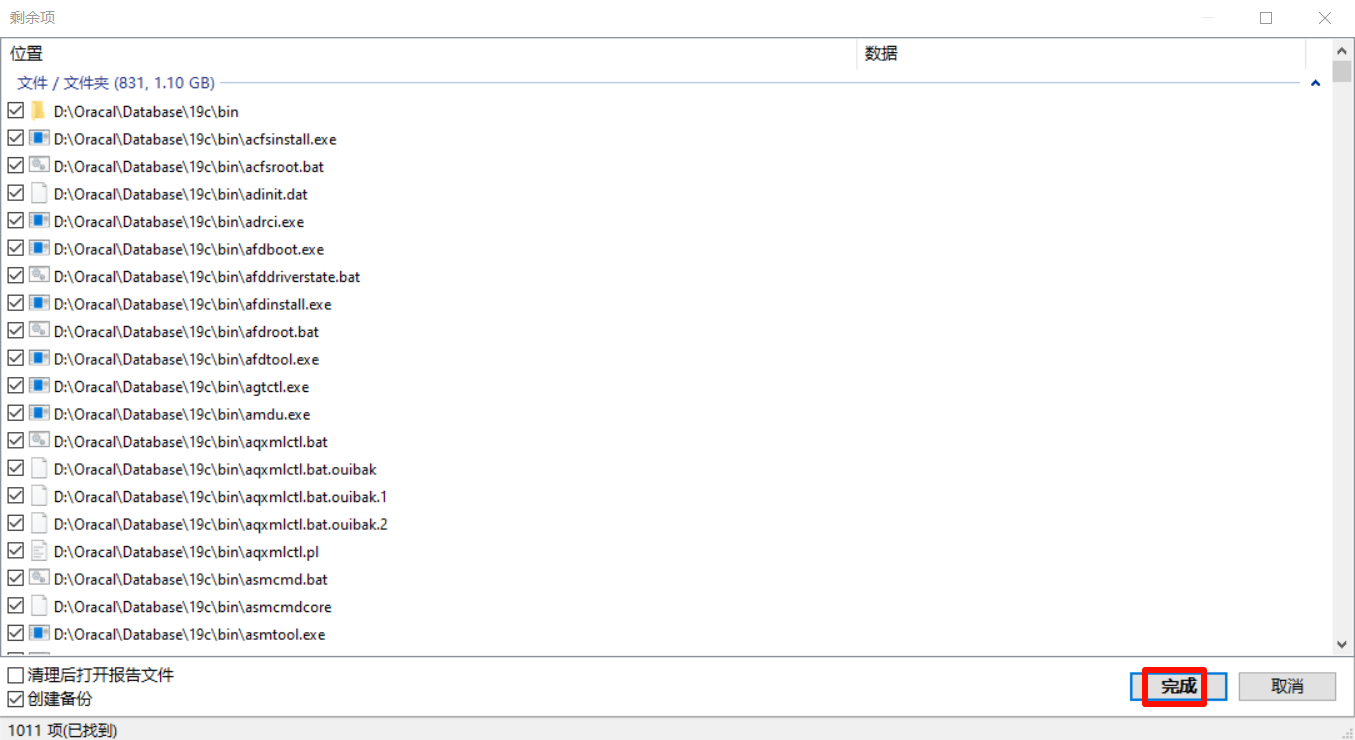Enable 清理后打开报告文件 checkbox
The width and height of the screenshot is (1355, 740).
coord(15,676)
